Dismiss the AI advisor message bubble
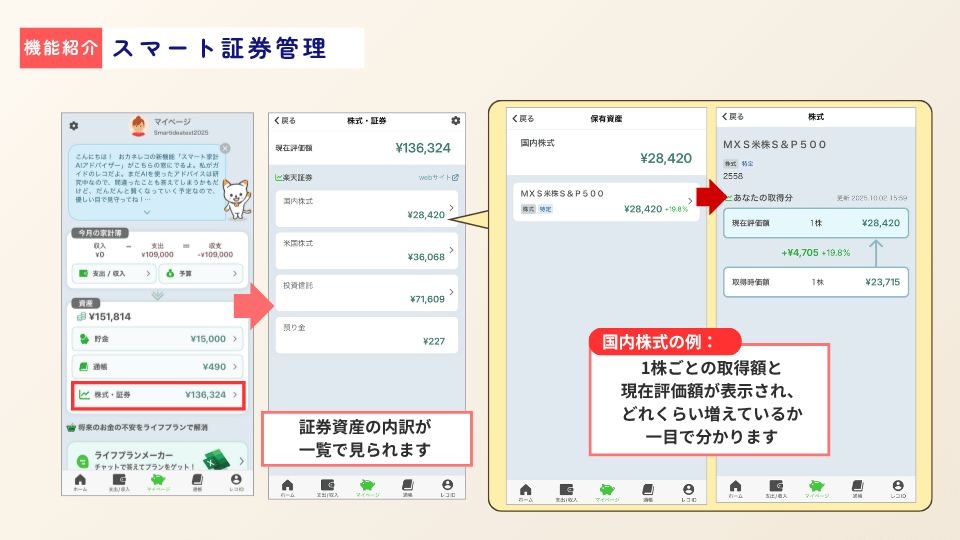Image resolution: width=960 pixels, height=540 pixels. [225, 148]
